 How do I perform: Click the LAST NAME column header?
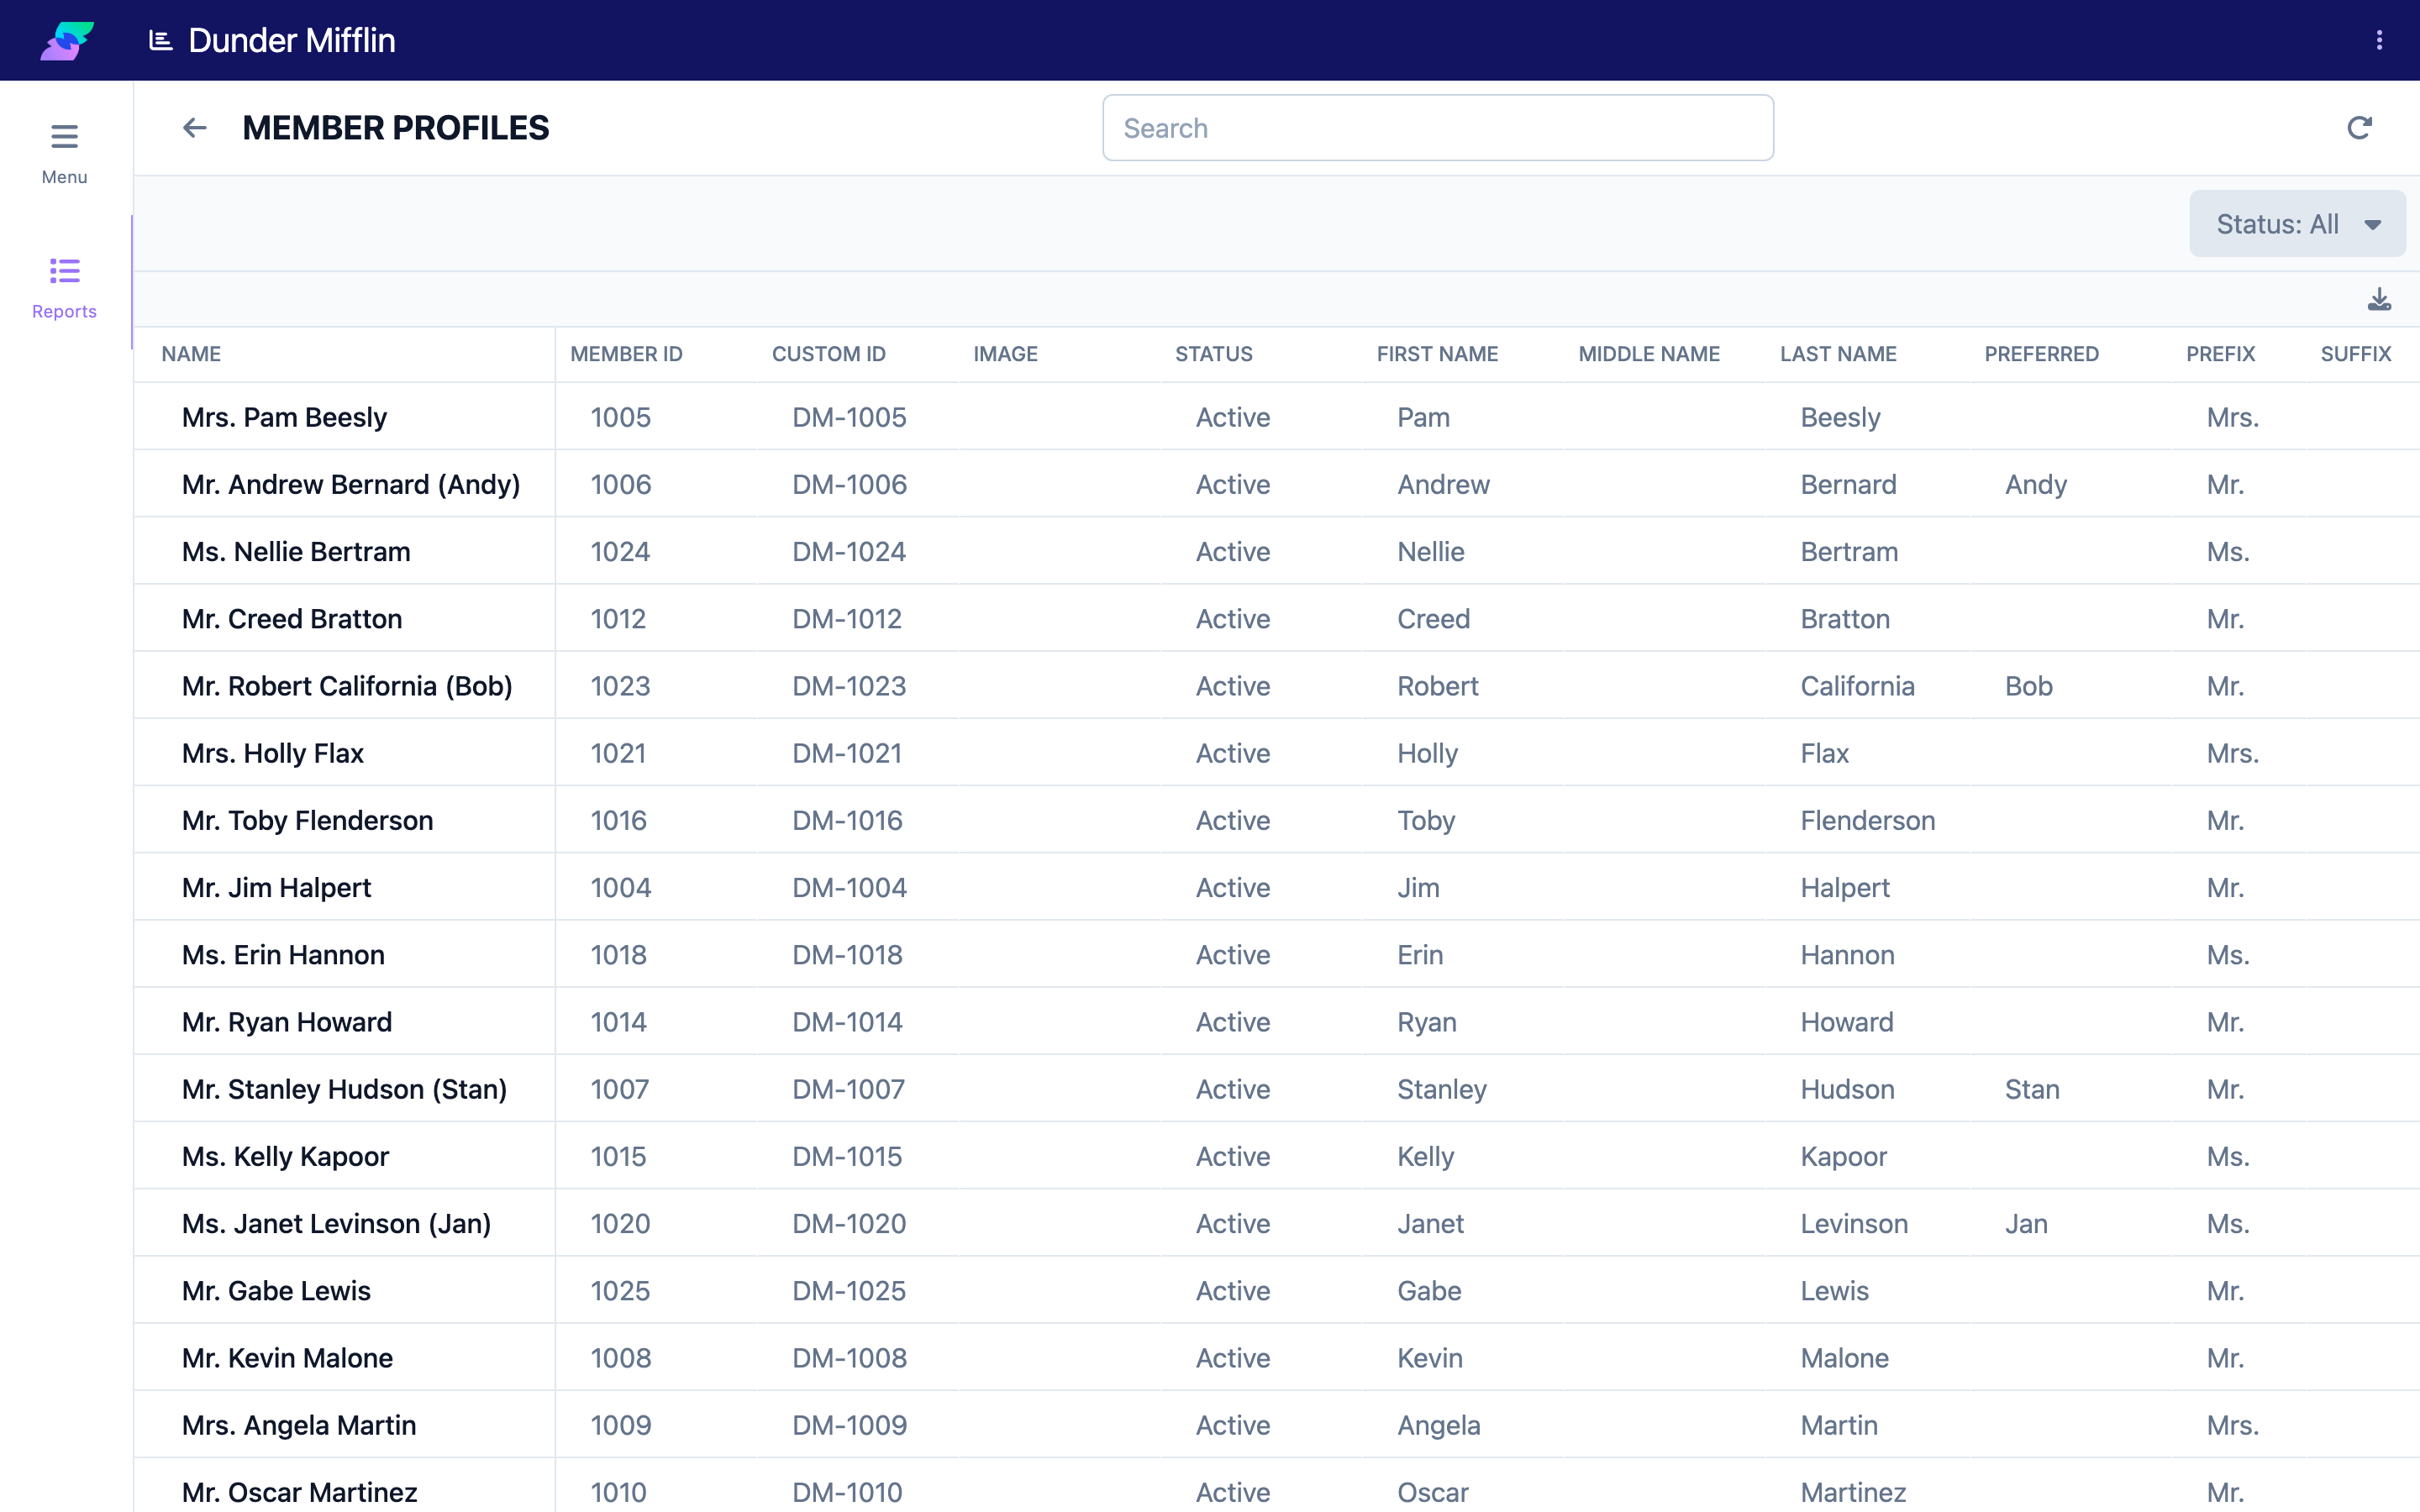1838,354
